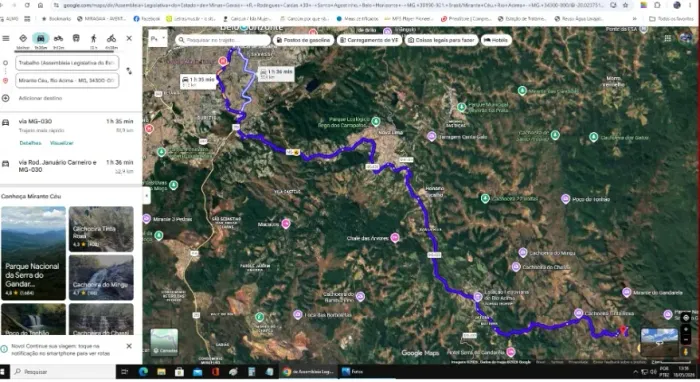Open the Google Maps hamburger menu
Viewport: 700px width, 382px height.
[x=6, y=38]
